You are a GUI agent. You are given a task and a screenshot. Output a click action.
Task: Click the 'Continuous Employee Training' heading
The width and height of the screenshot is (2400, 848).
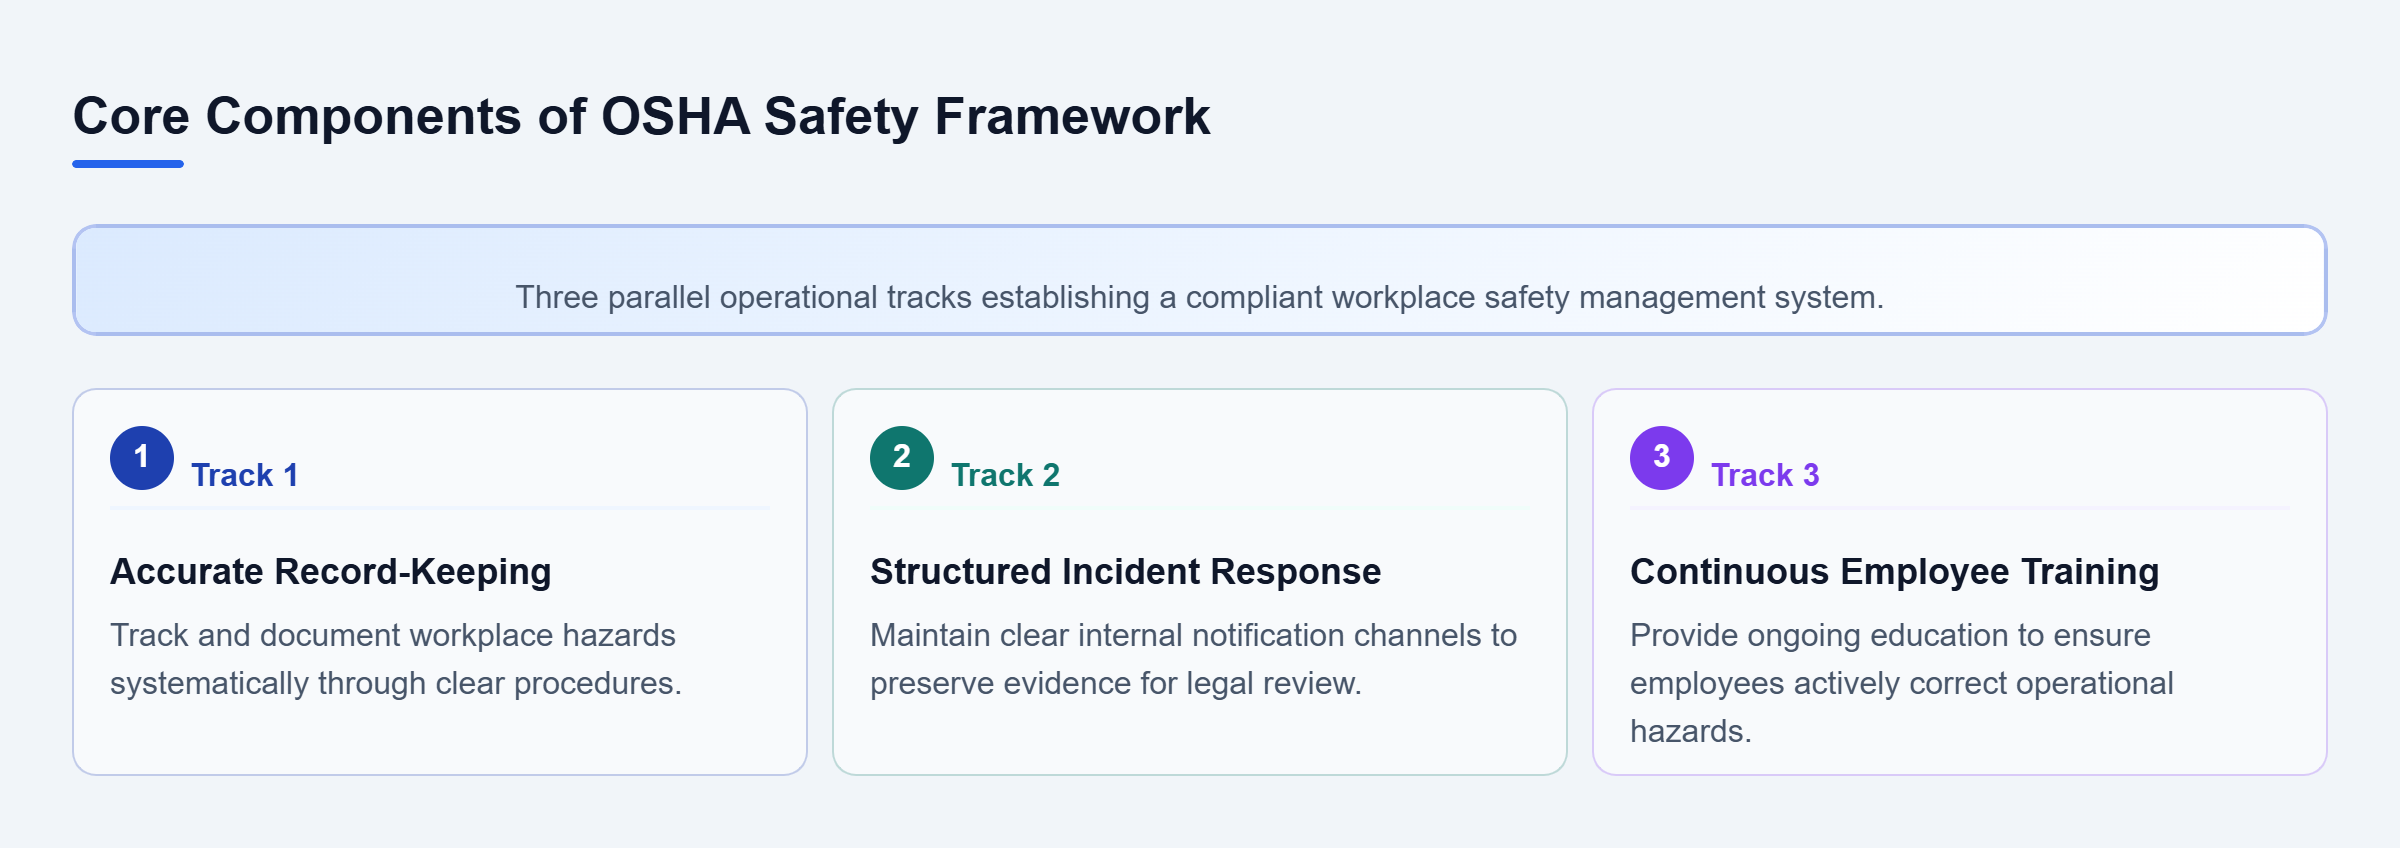click(1894, 571)
